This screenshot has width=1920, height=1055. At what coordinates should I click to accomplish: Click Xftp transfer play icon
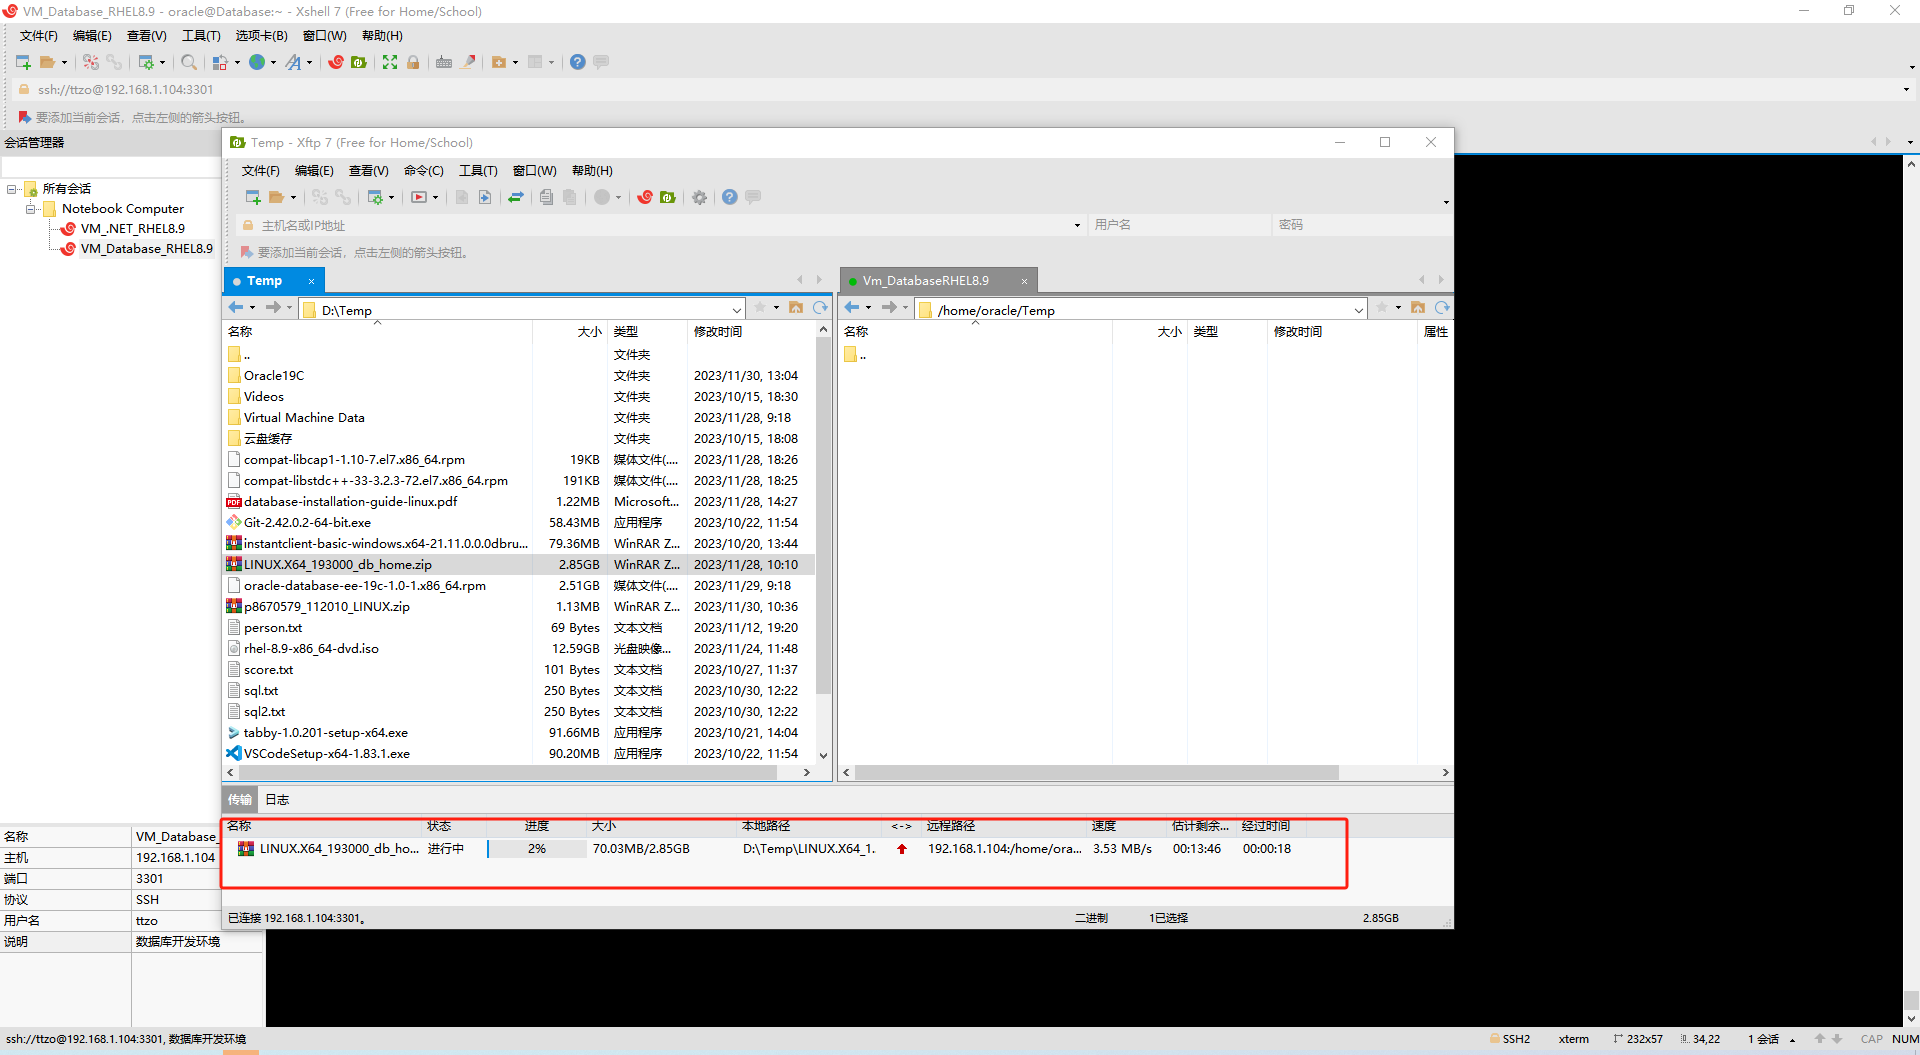419,197
